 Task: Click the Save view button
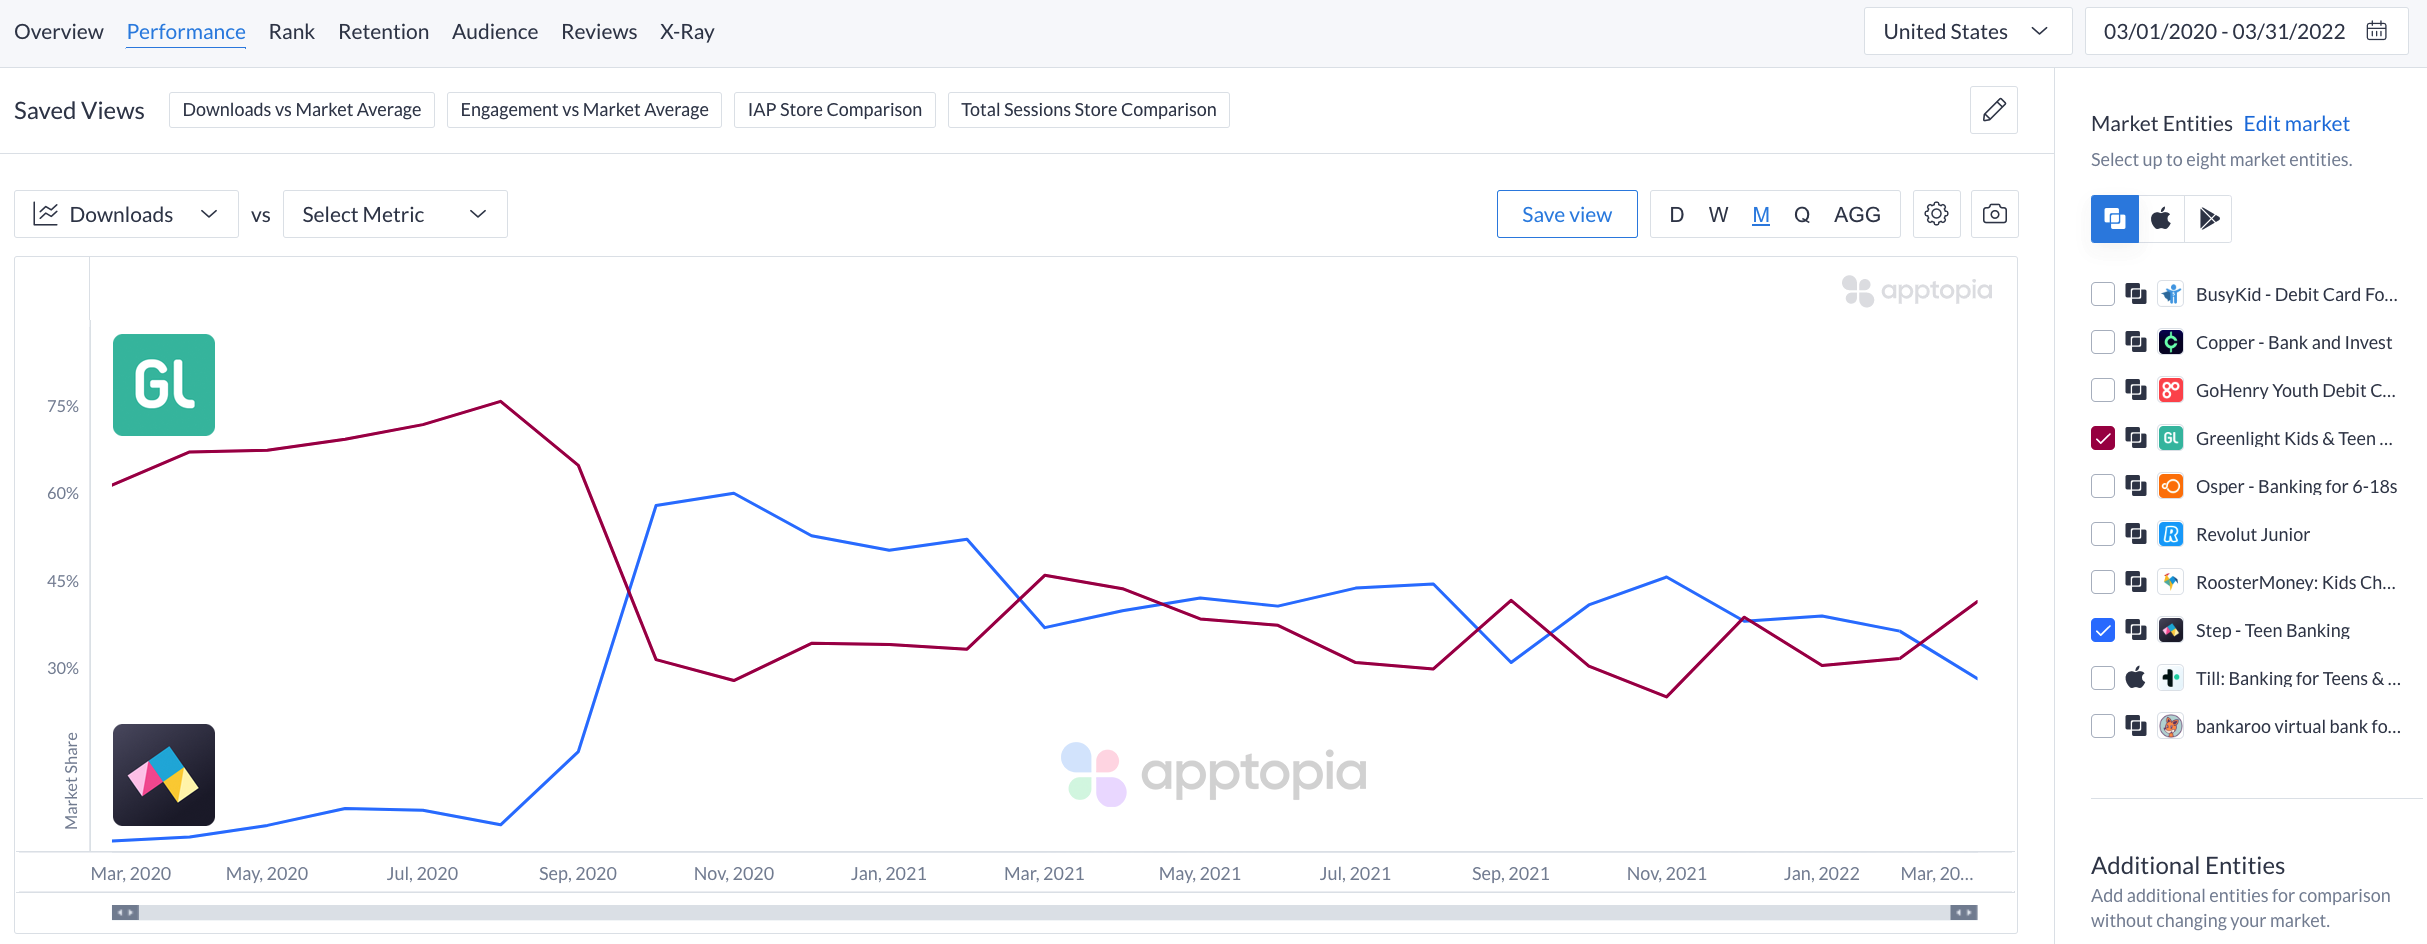tap(1566, 213)
